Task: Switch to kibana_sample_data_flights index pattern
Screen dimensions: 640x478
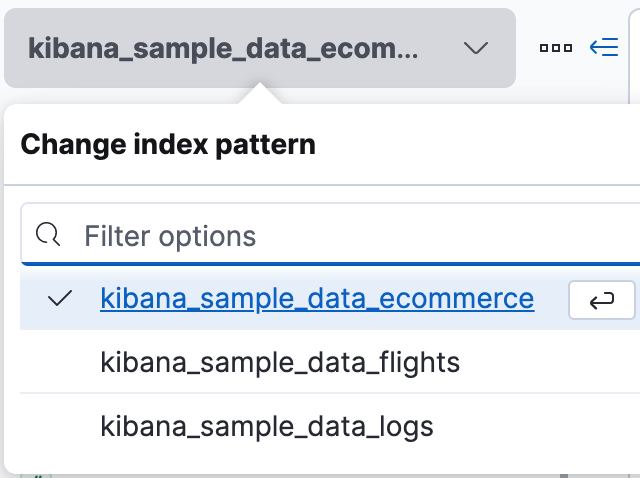Action: click(x=280, y=361)
